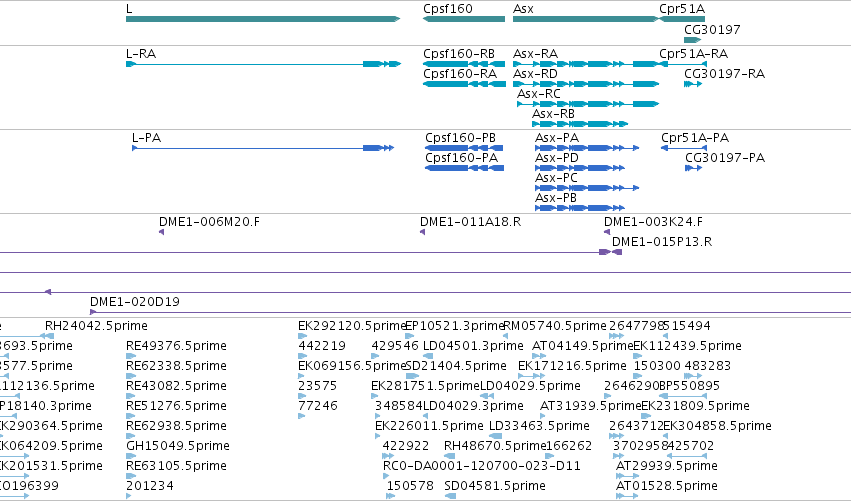
Task: Select the Cpr51A-PA protein
Action: pos(684,148)
